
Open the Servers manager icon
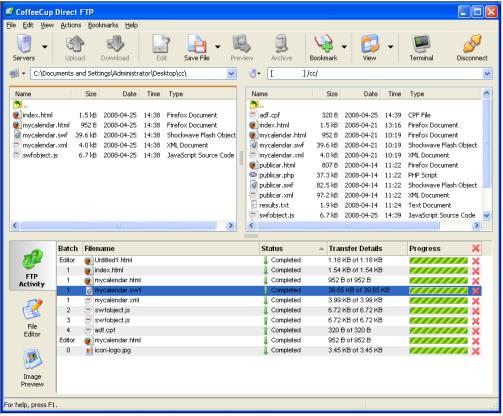[x=24, y=44]
